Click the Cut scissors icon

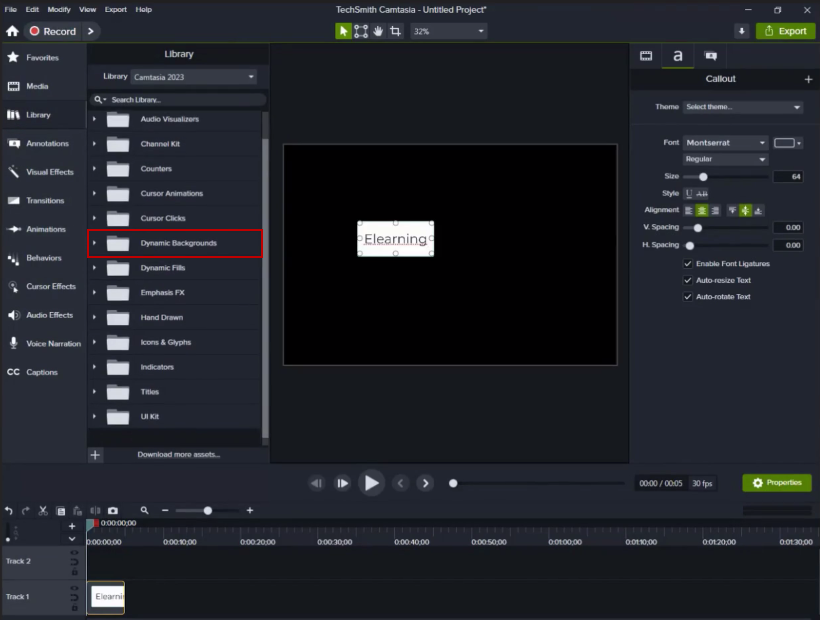pyautogui.click(x=43, y=510)
